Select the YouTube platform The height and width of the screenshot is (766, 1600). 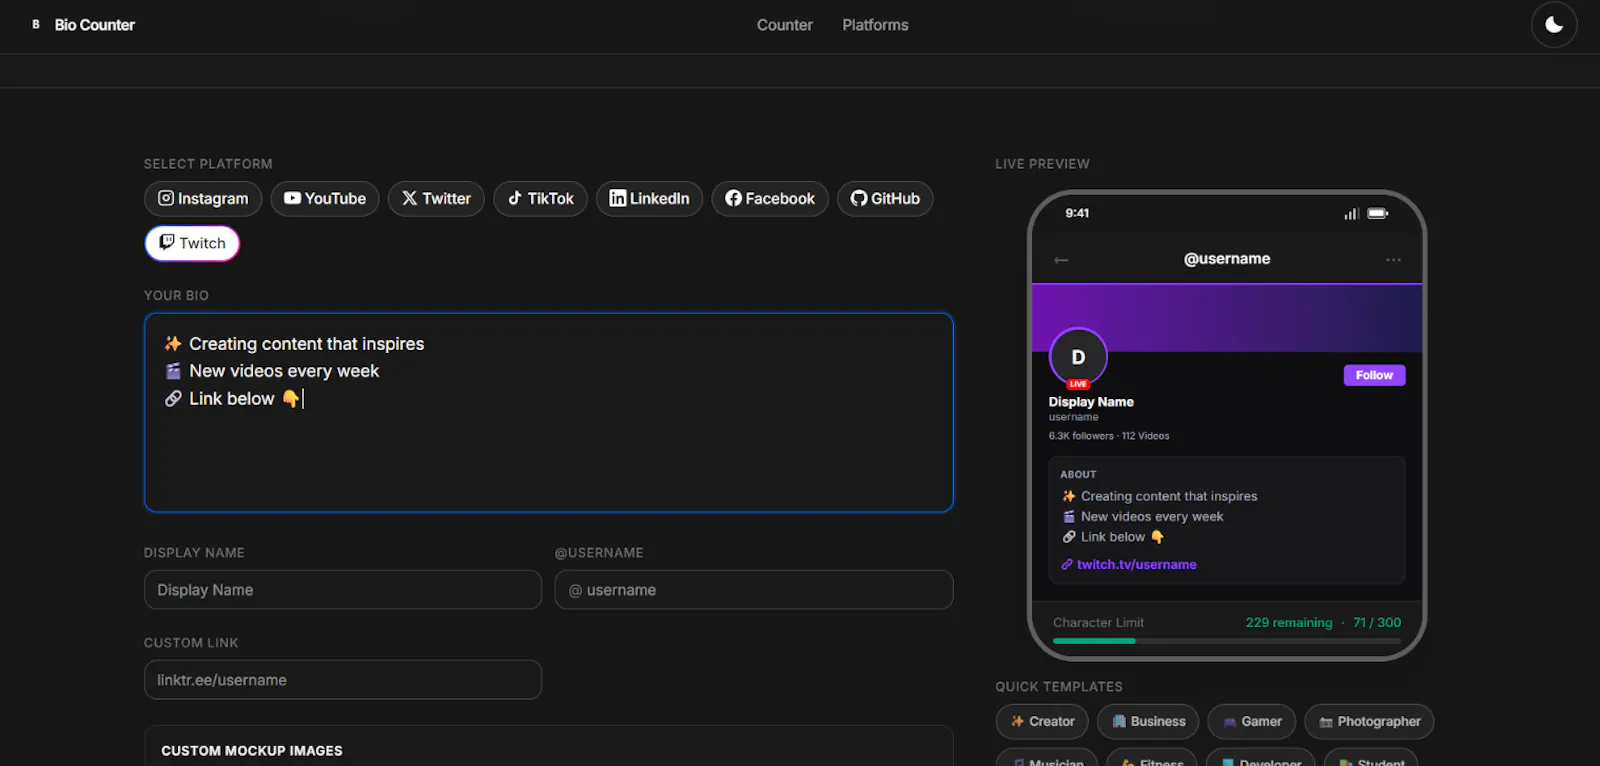(x=325, y=198)
